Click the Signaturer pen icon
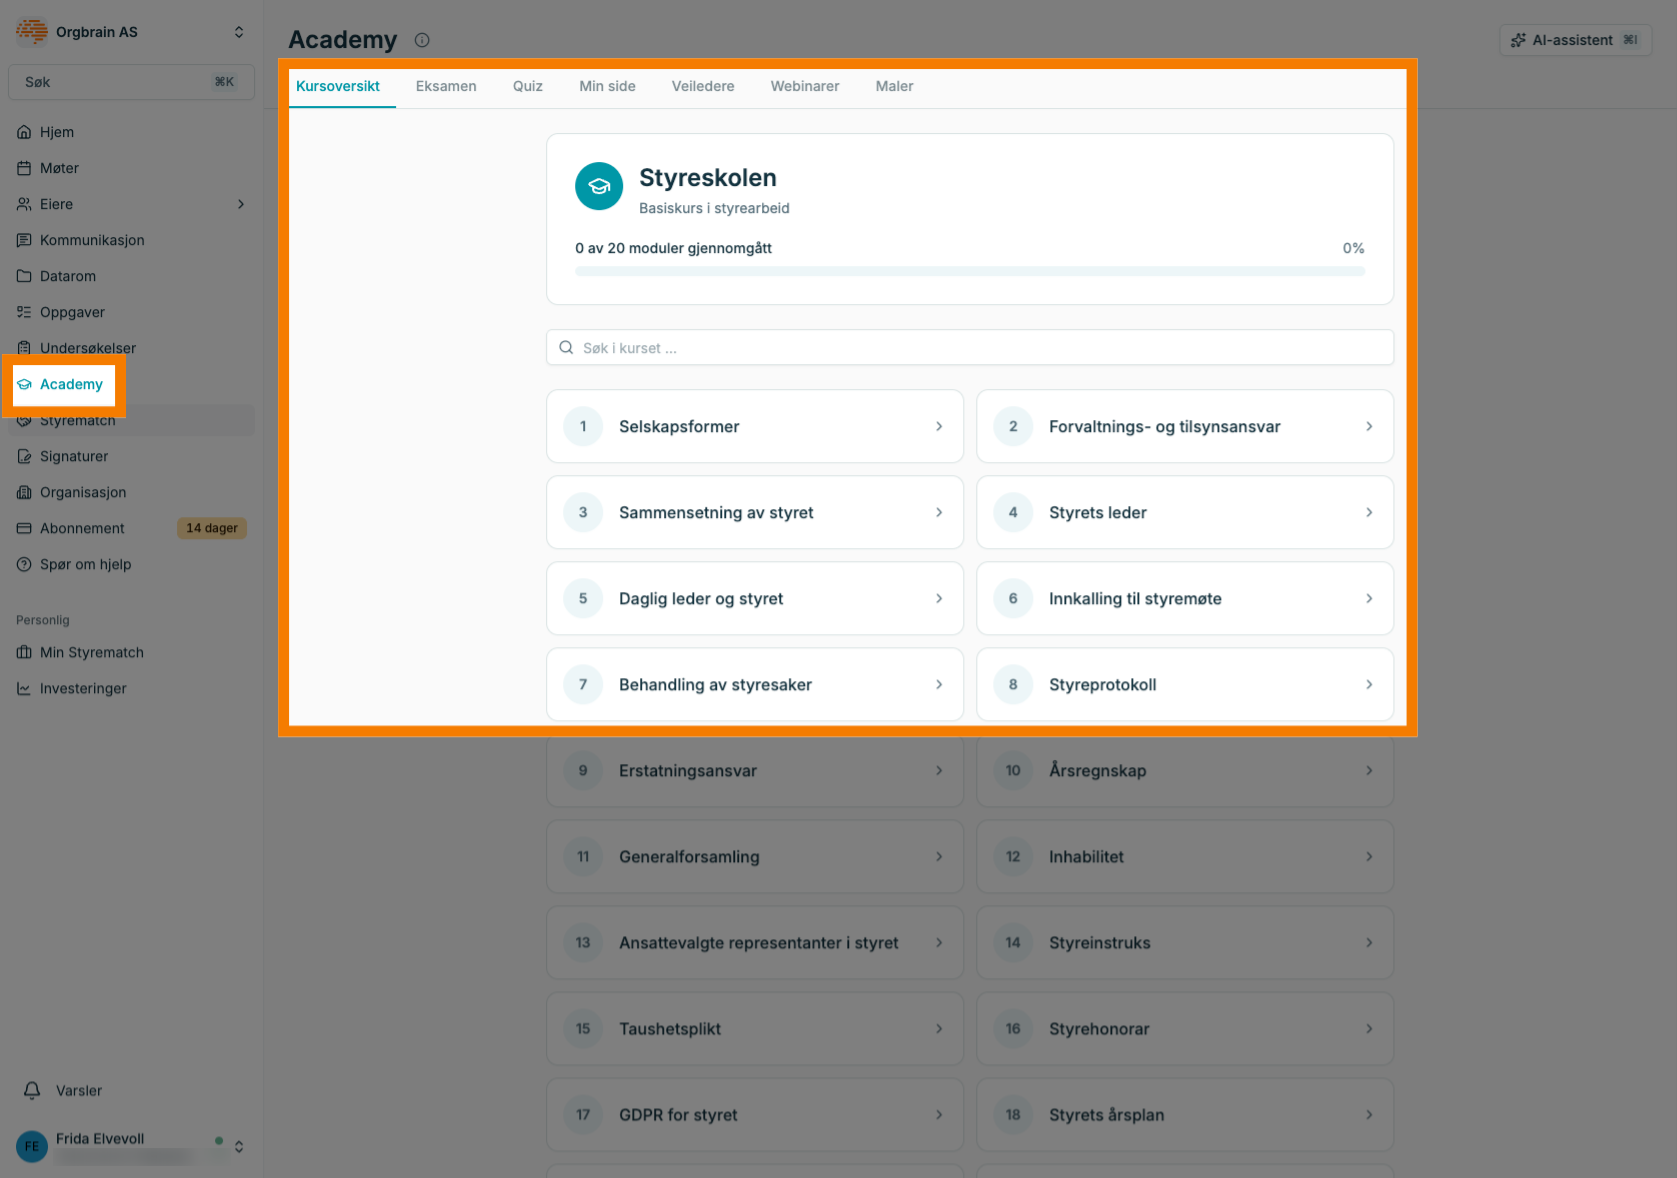This screenshot has height=1178, width=1677. tap(24, 456)
